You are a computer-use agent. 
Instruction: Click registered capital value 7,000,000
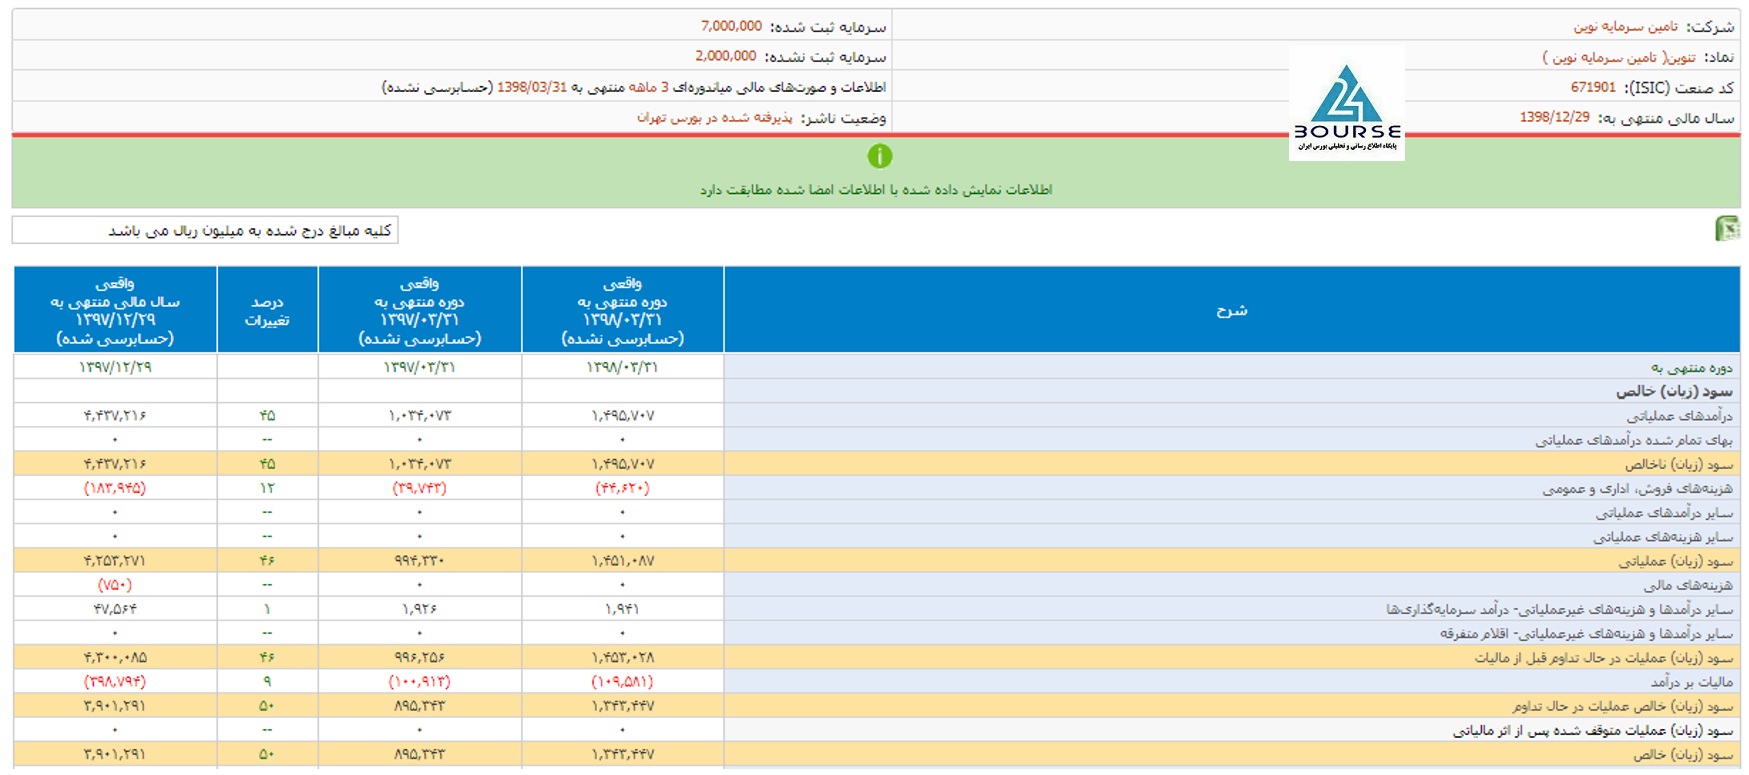pos(731,26)
